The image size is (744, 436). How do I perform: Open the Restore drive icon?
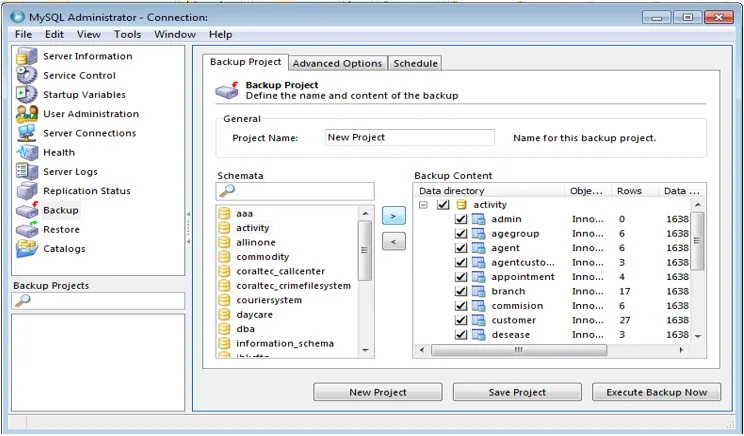point(27,229)
